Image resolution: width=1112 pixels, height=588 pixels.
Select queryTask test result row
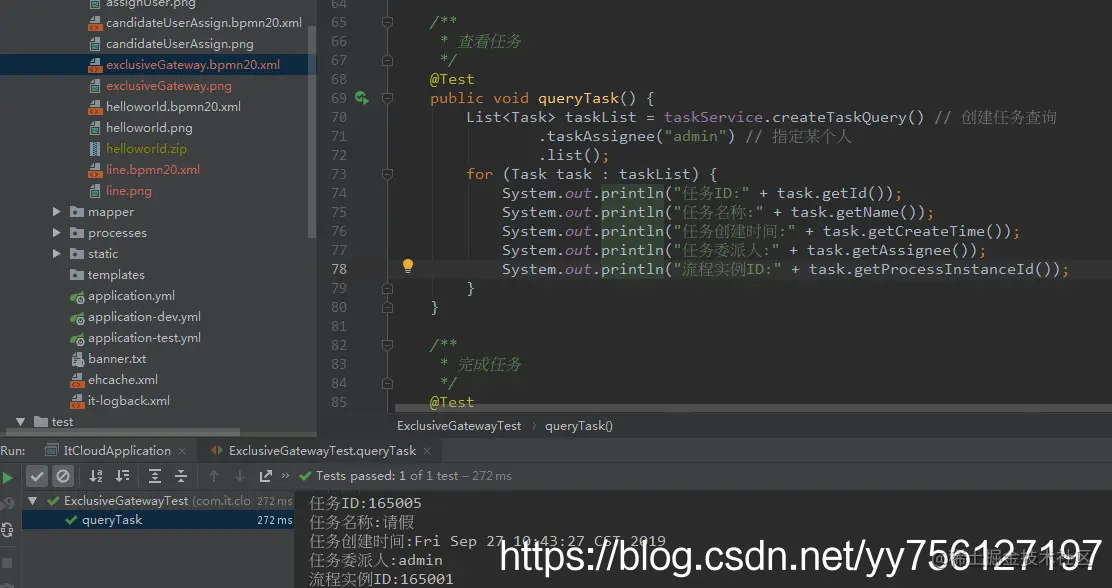tap(157, 520)
